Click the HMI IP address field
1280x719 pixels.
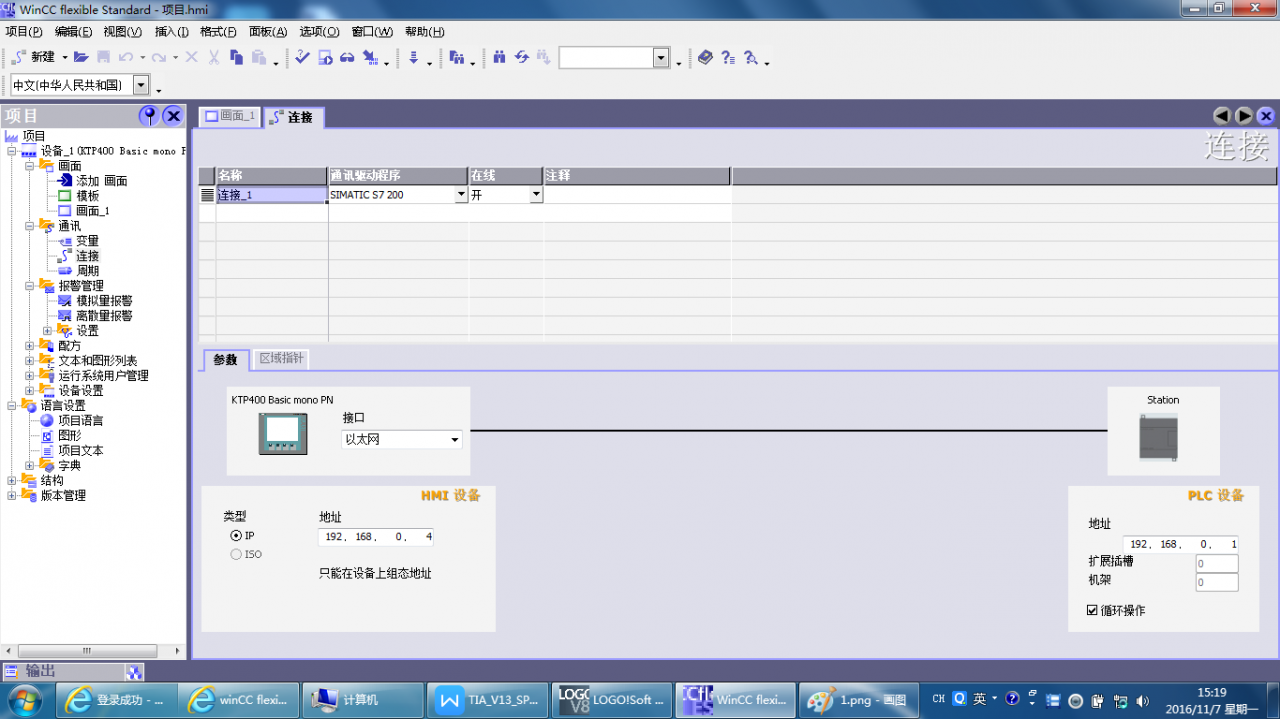tap(376, 537)
